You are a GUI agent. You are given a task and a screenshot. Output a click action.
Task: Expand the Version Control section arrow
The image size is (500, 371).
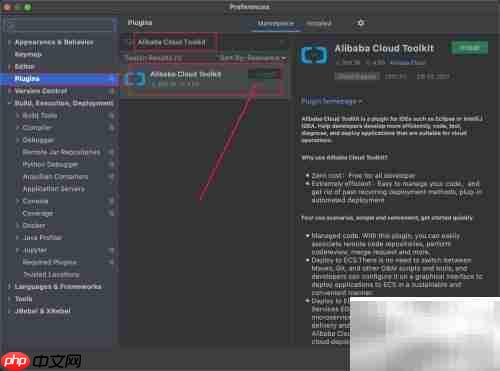click(9, 91)
